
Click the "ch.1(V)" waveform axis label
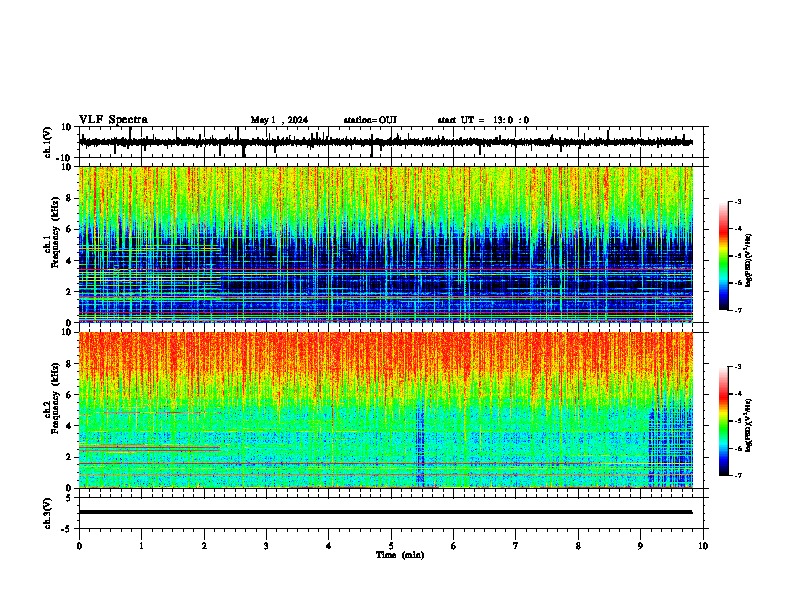point(48,142)
